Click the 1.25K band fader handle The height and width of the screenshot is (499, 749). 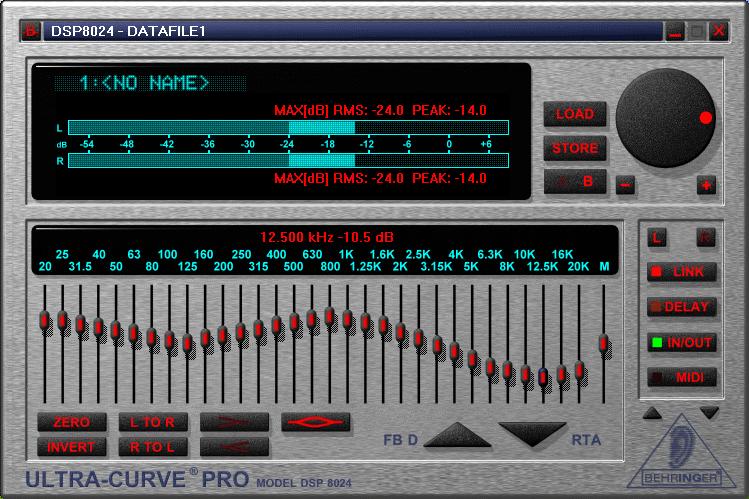365,322
